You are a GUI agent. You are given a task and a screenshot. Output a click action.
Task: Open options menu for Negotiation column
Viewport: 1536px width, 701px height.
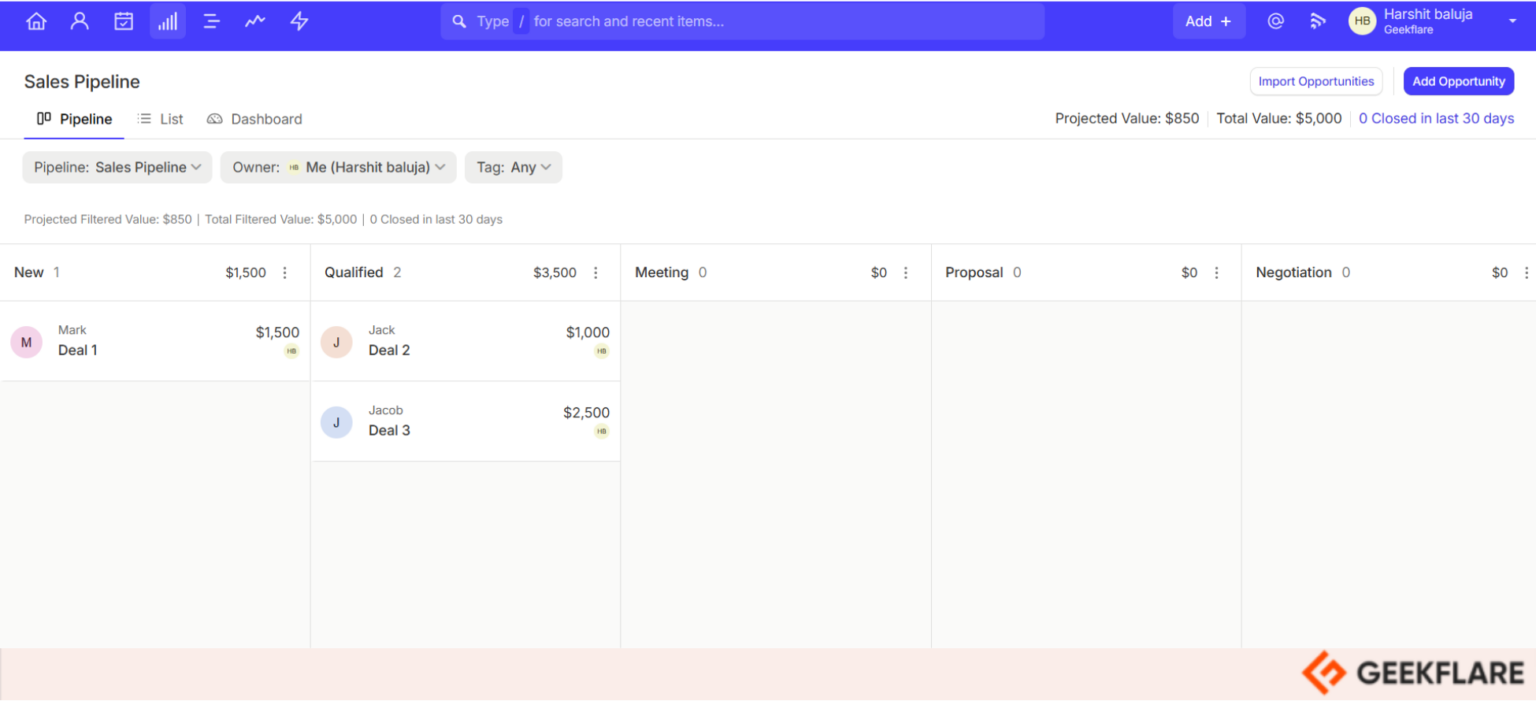click(1526, 273)
